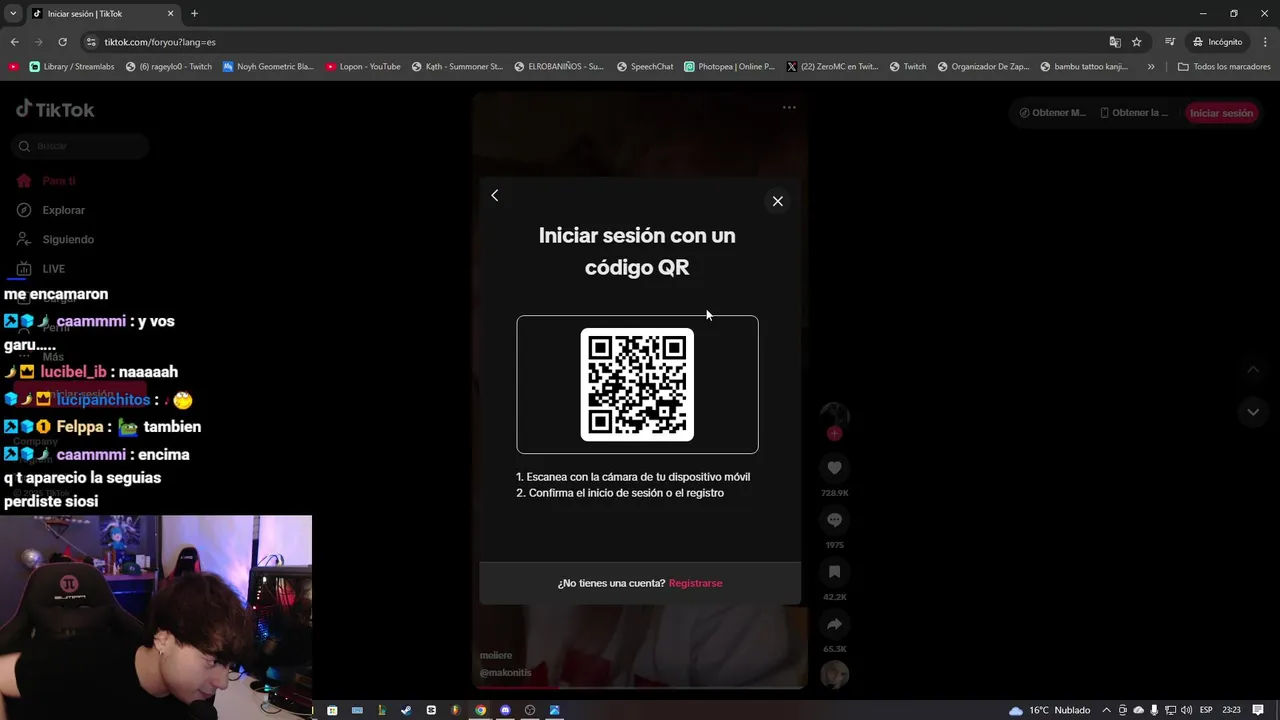Open the Library / Streamlabs bookmark
The width and height of the screenshot is (1280, 720).
point(72,67)
